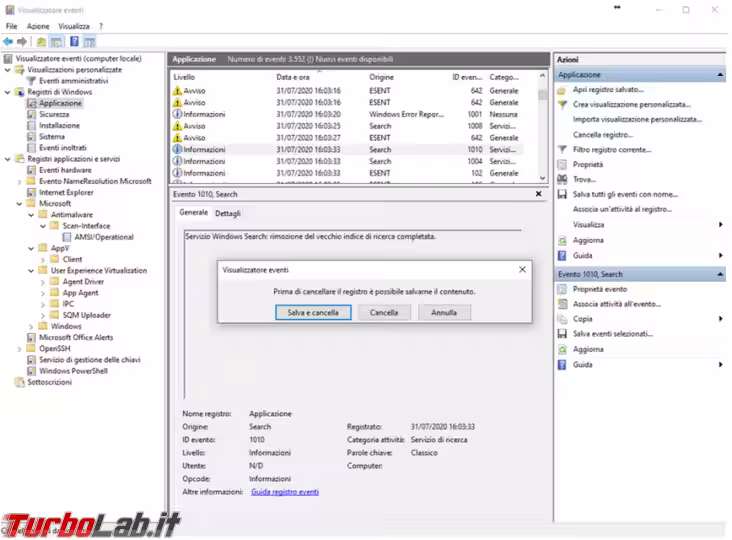Open Visualizza submenu arrow in Azioni
This screenshot has width=732, height=540.
pyautogui.click(x=721, y=225)
